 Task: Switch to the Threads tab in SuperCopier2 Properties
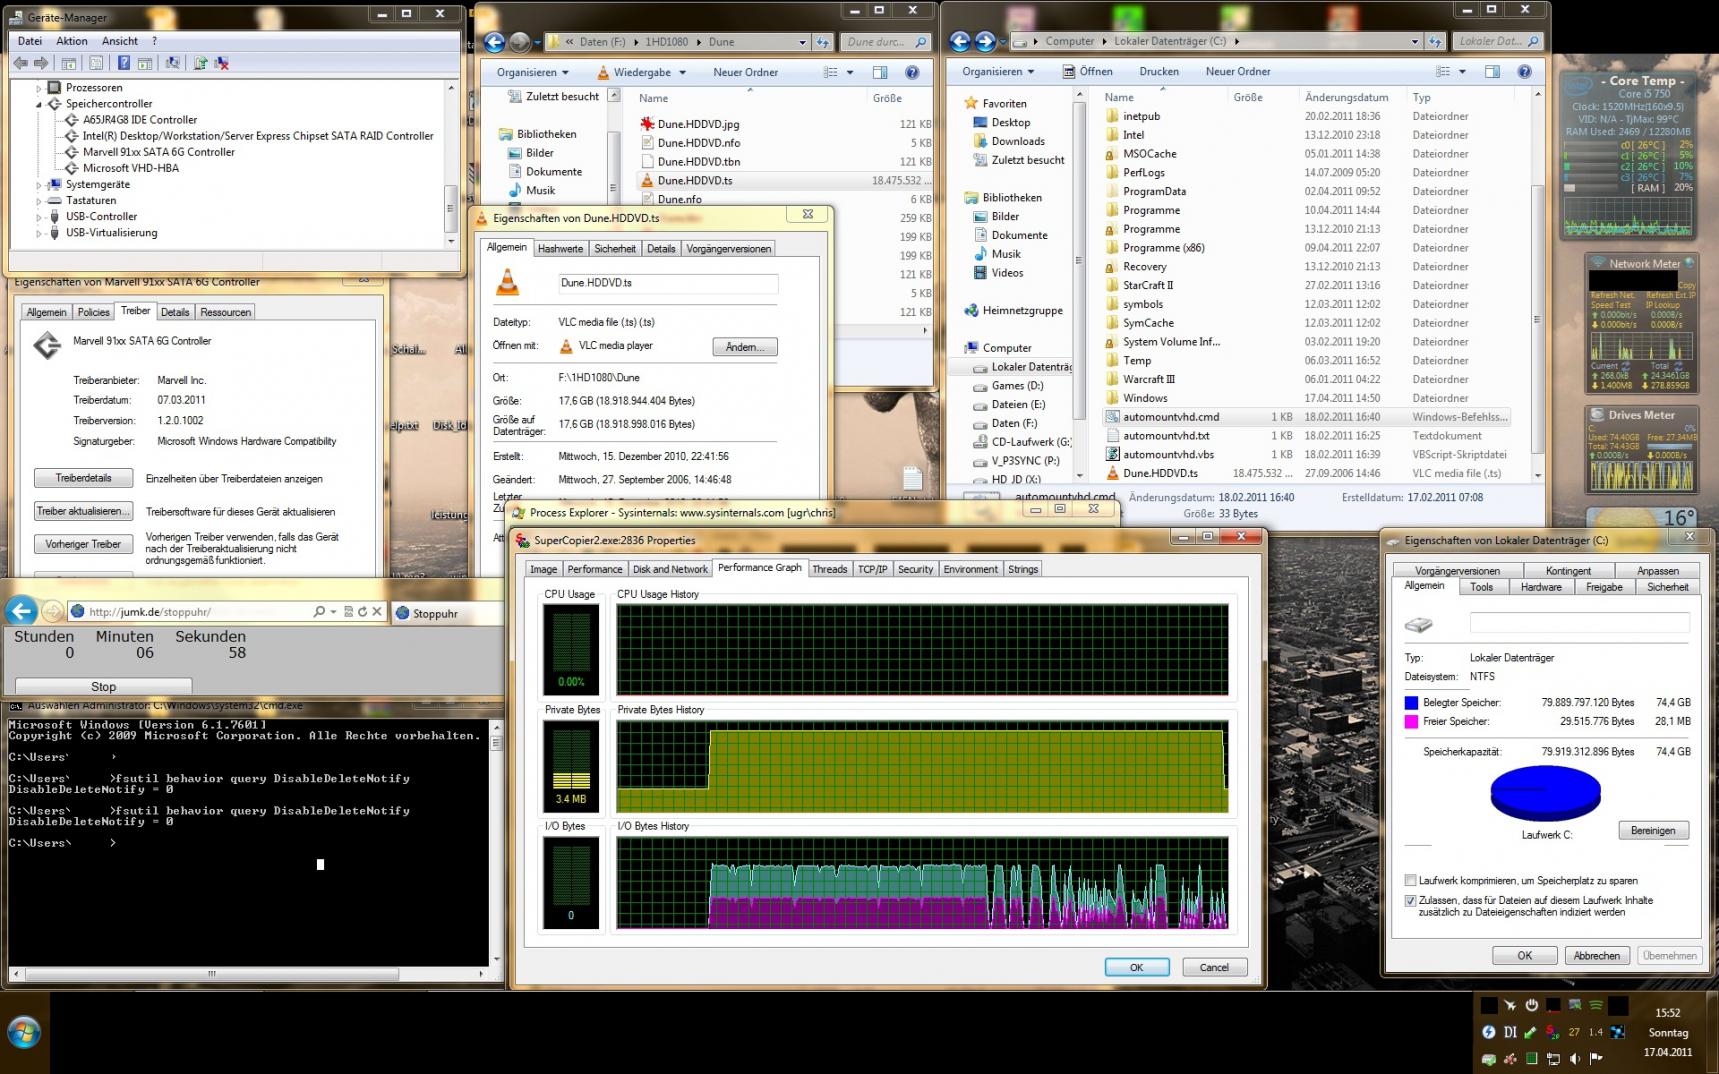tap(829, 569)
